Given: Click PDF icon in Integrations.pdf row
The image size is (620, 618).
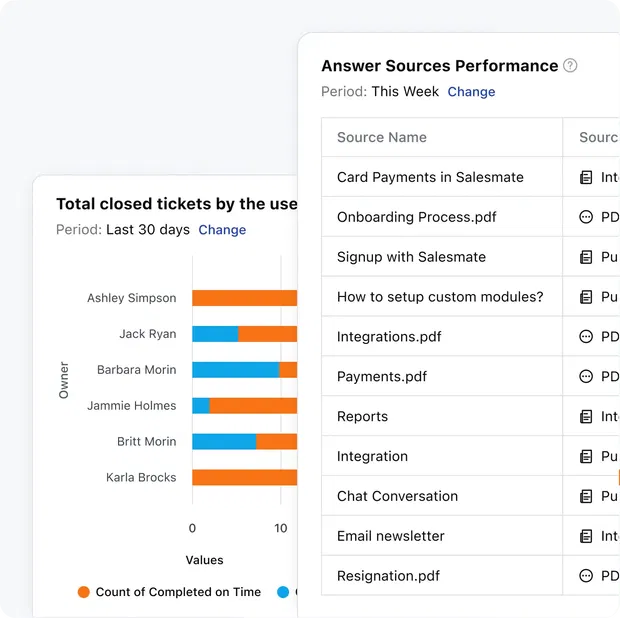Looking at the screenshot, I should tap(586, 337).
